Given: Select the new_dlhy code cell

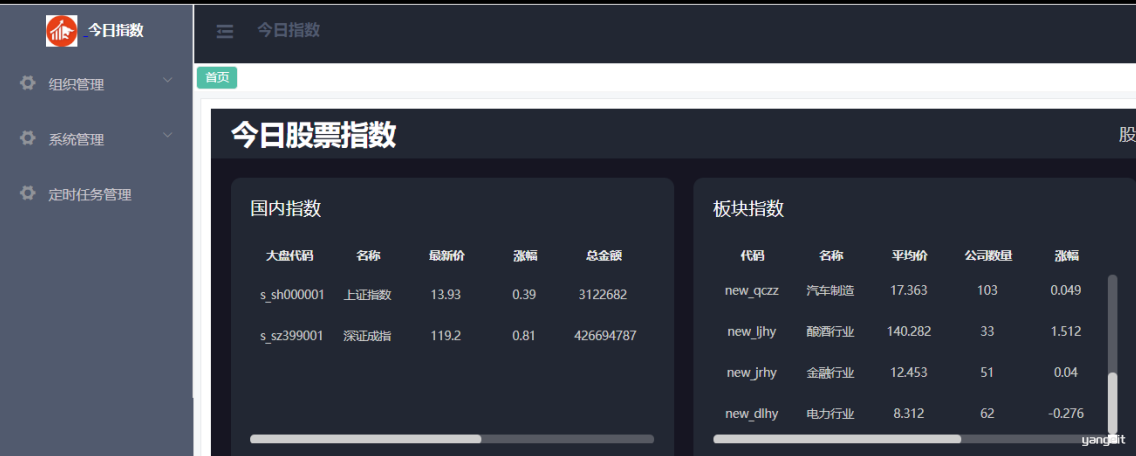Looking at the screenshot, I should tap(751, 414).
